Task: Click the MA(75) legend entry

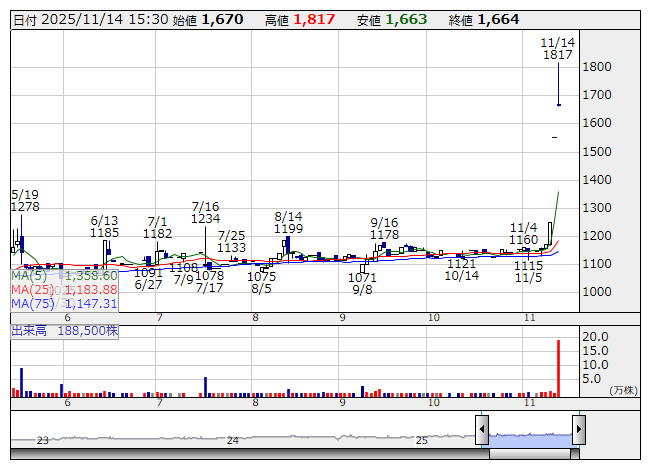Action: (x=65, y=303)
